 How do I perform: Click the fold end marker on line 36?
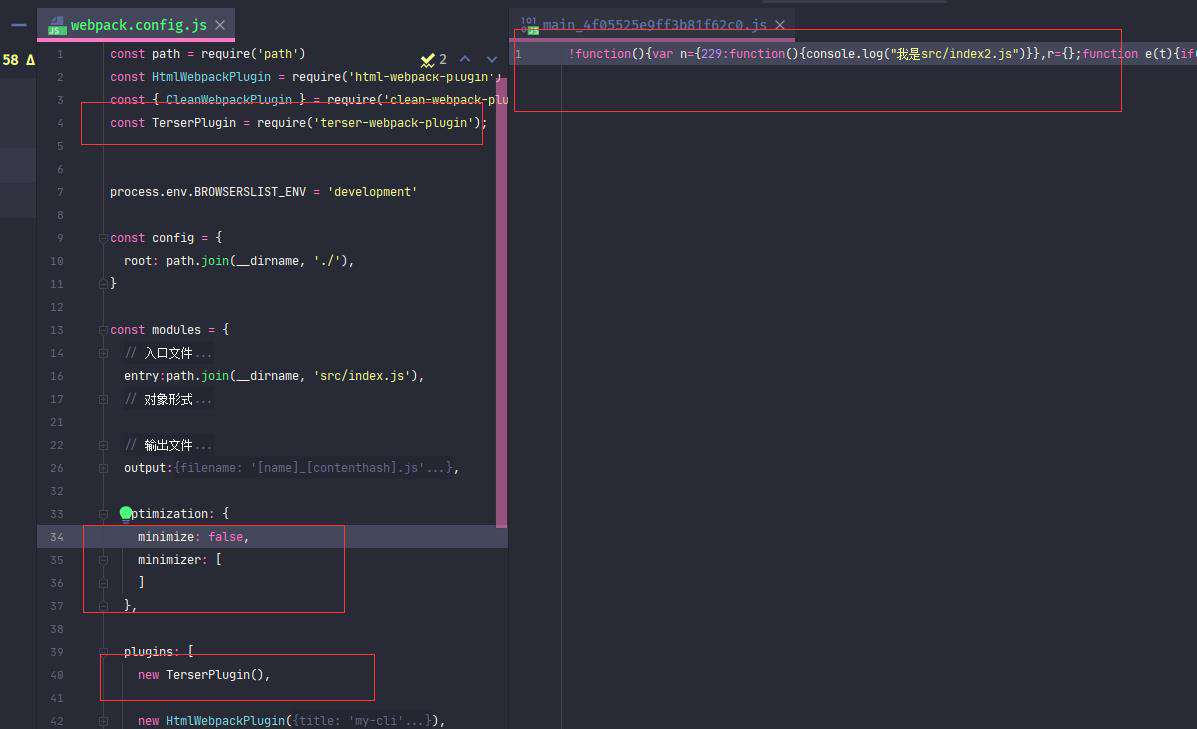pos(103,583)
